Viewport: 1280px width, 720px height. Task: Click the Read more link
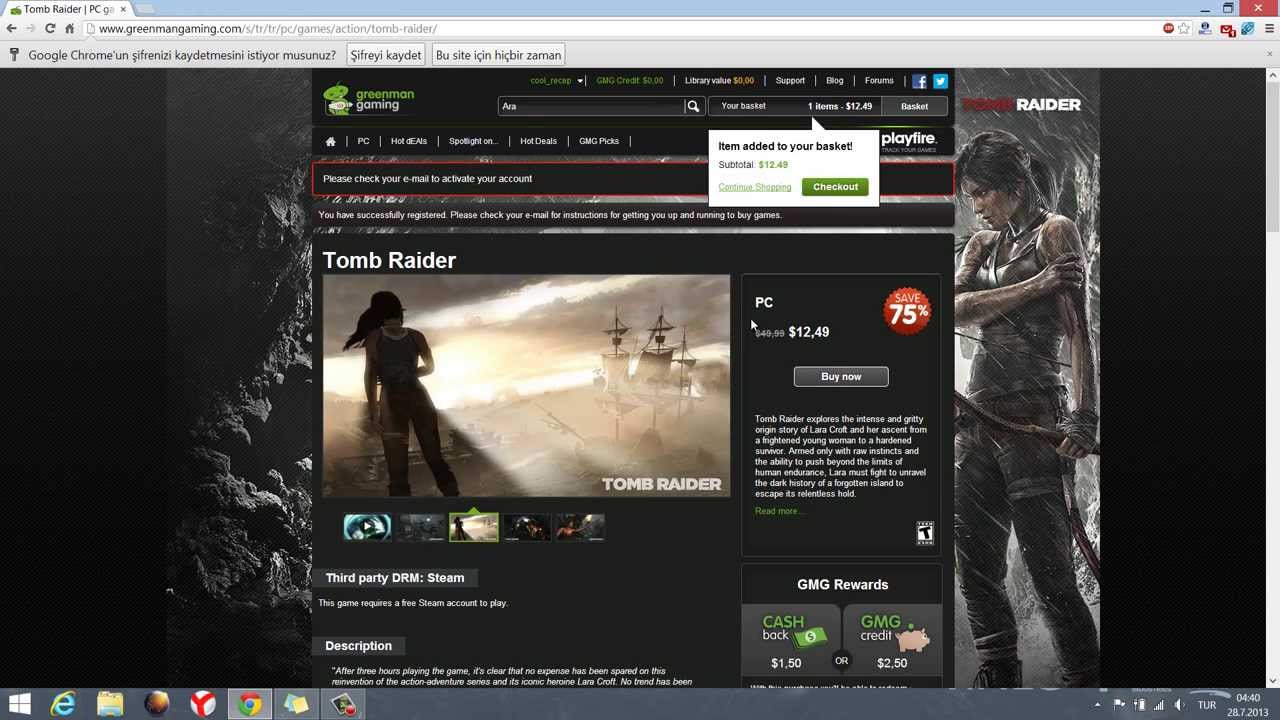click(778, 511)
